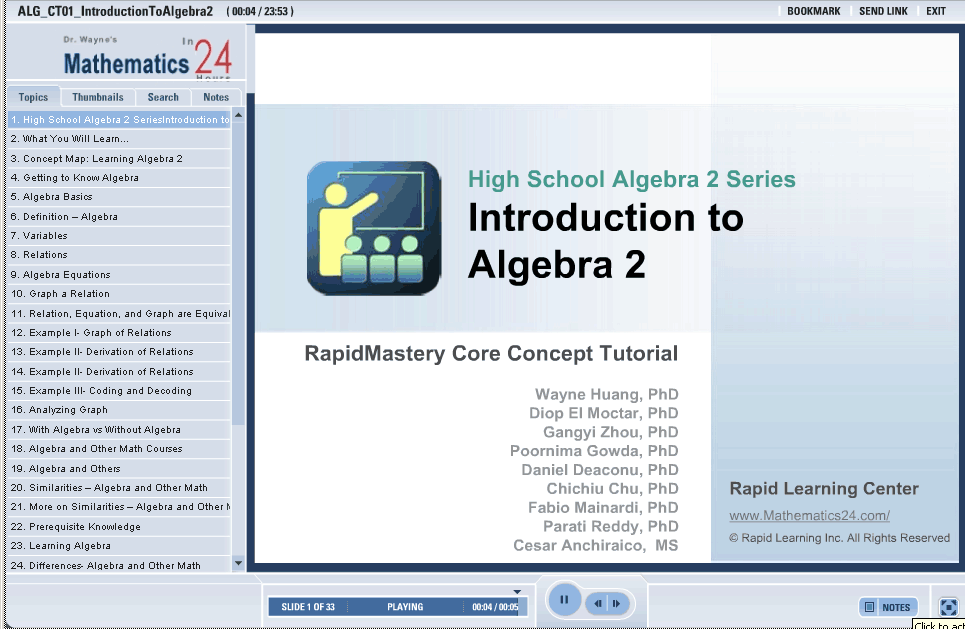This screenshot has height=629, width=965.
Task: Exit the tutorial with EXIT
Action: pyautogui.click(x=935, y=11)
